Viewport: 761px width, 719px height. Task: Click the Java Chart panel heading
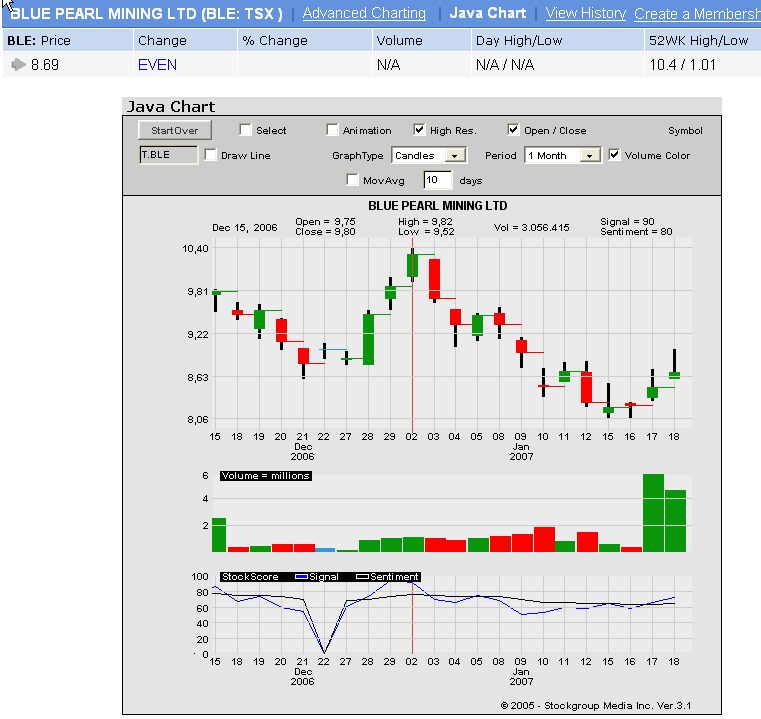(x=171, y=106)
